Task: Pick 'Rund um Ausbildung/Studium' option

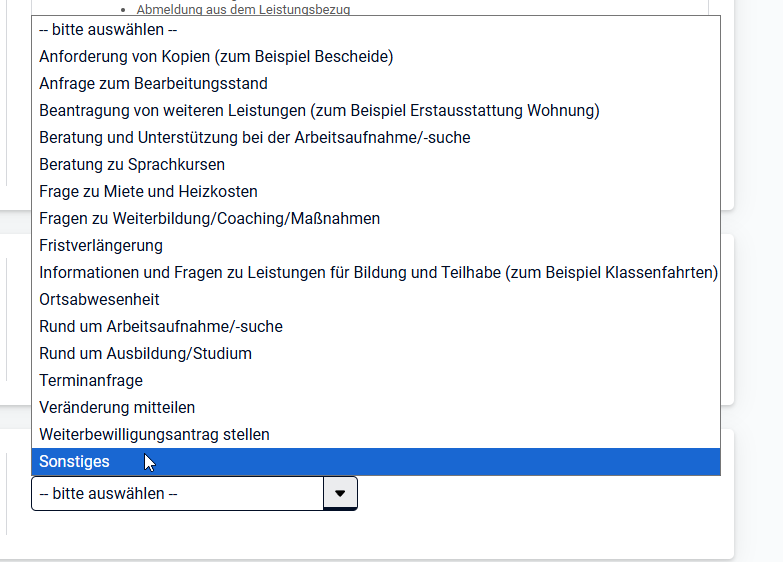Action: click(145, 354)
